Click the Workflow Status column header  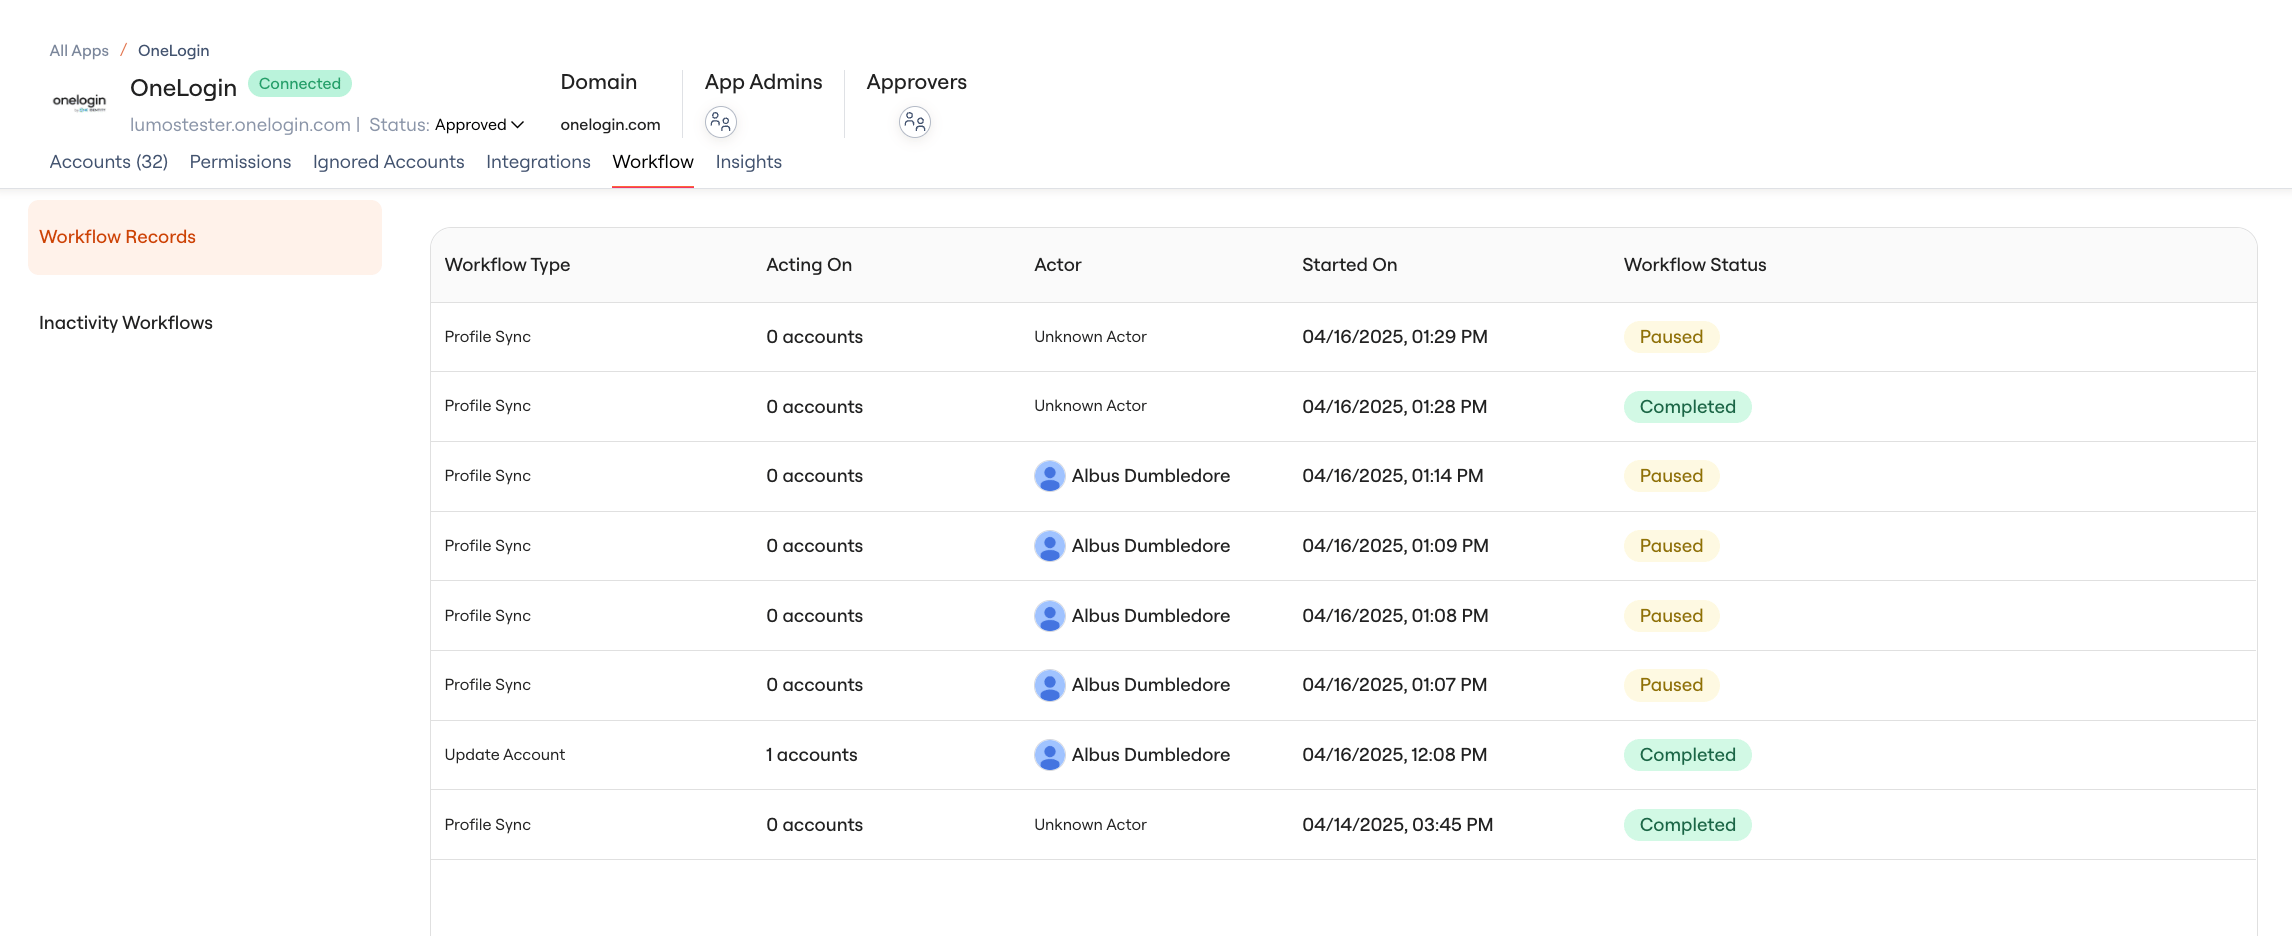coord(1695,265)
